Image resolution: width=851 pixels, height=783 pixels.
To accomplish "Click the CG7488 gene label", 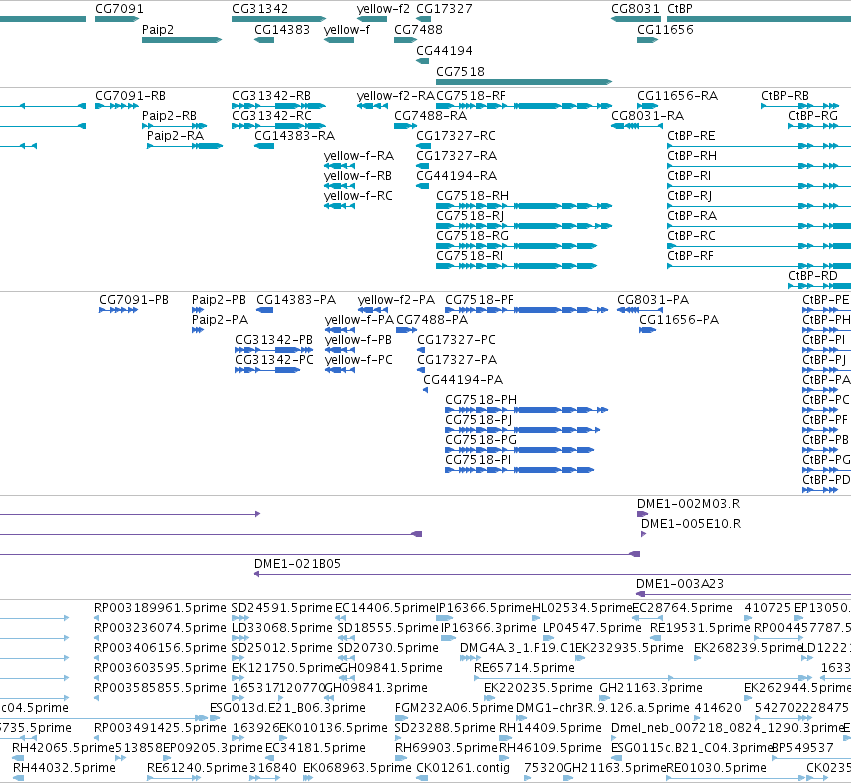I will pyautogui.click(x=418, y=29).
